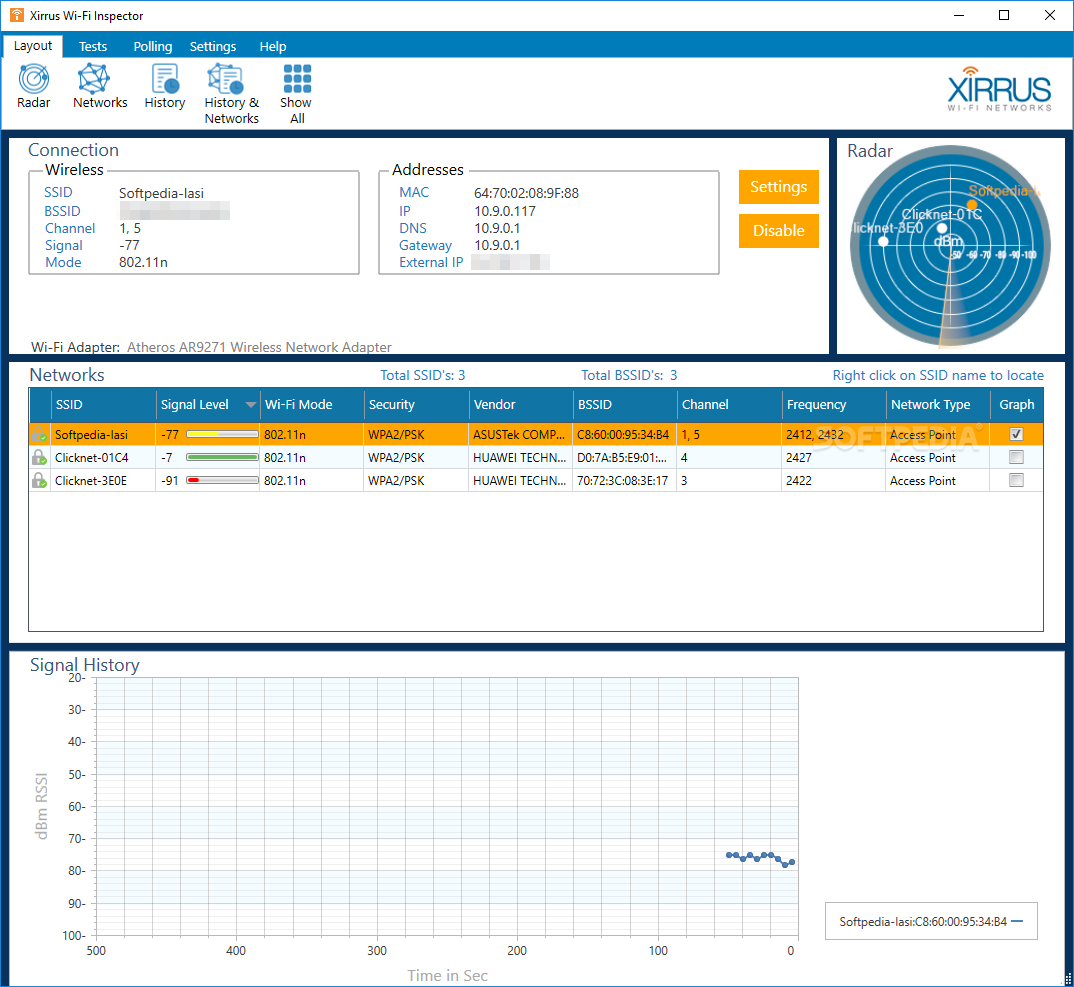Open the Help tab

[273, 47]
